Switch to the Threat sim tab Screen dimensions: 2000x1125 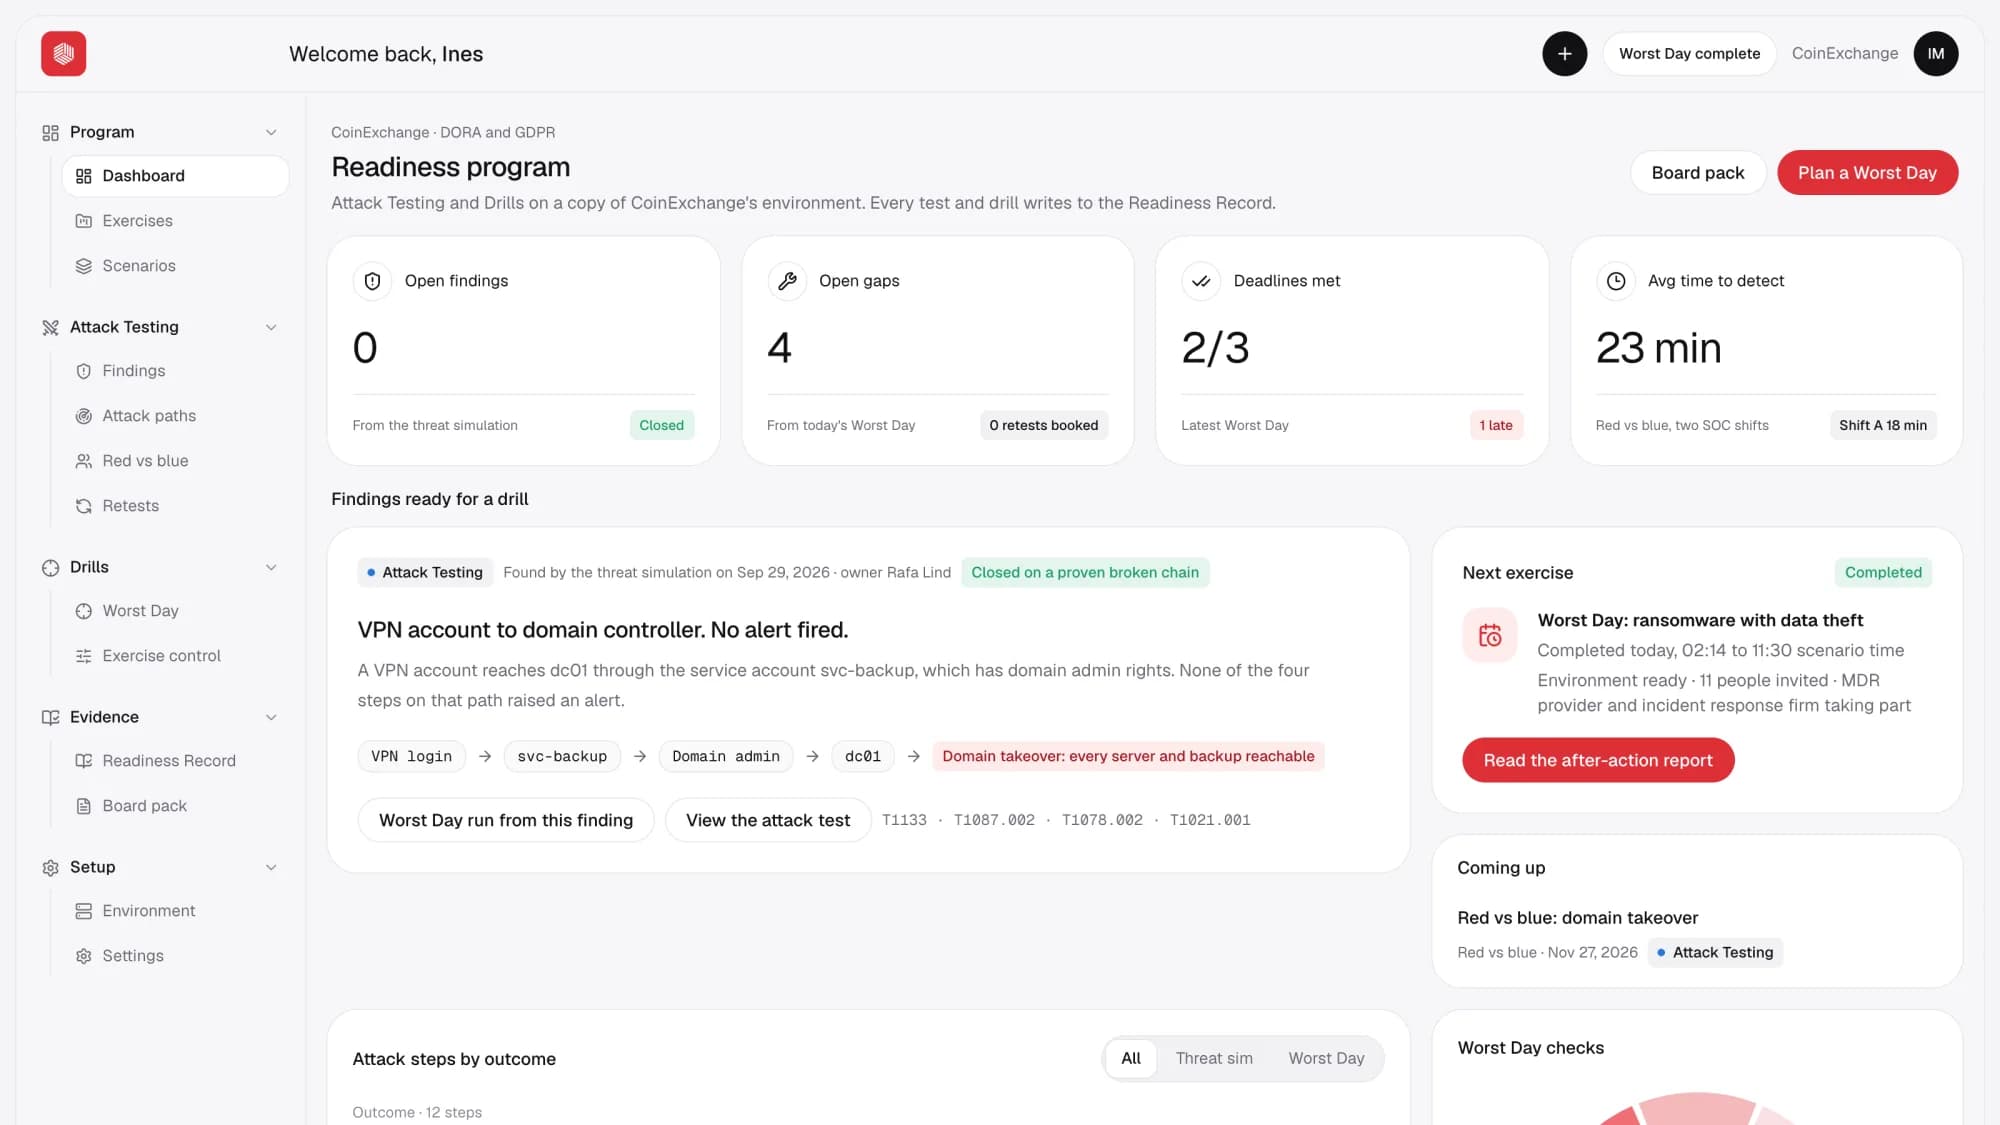coord(1214,1058)
